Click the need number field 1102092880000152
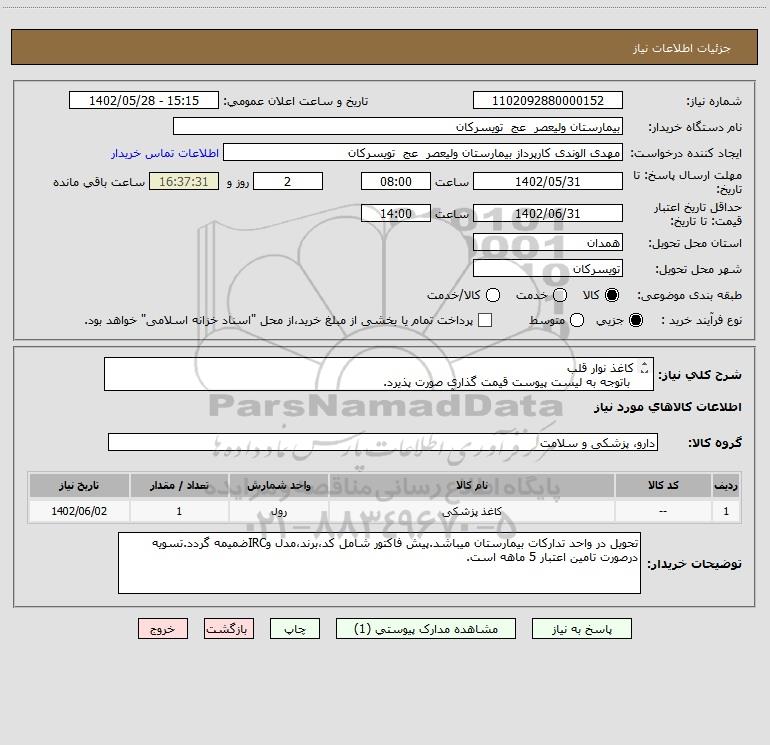This screenshot has width=770, height=745. [548, 100]
